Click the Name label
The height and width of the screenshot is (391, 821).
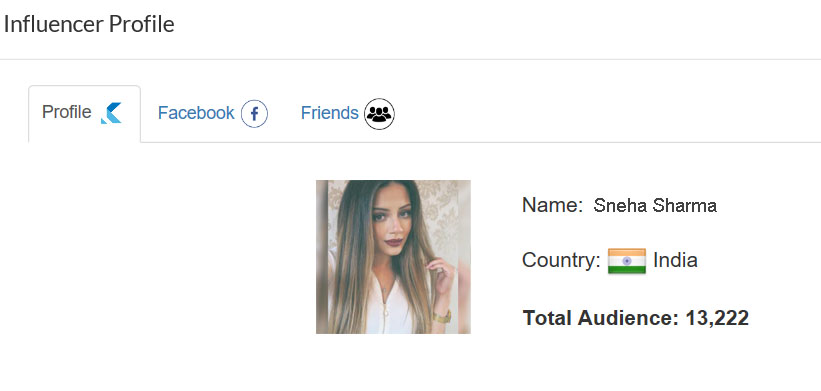click(x=552, y=205)
